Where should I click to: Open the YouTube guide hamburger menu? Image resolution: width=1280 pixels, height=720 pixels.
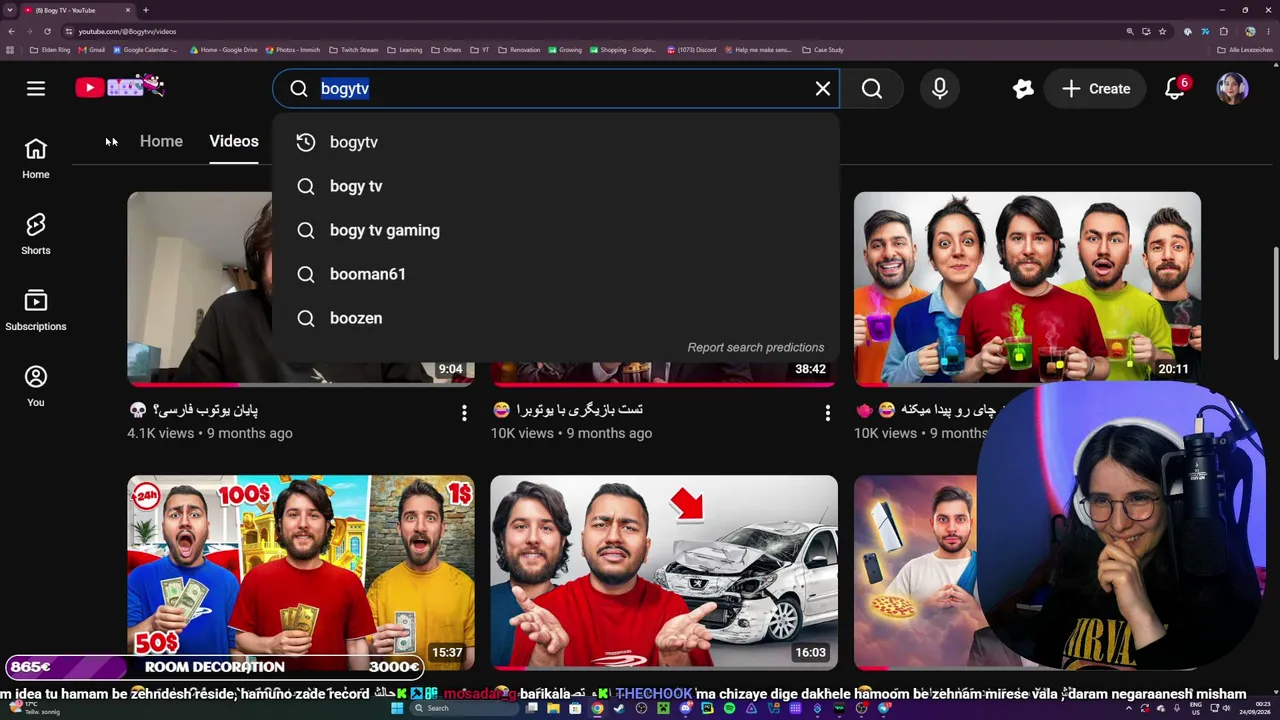click(36, 89)
